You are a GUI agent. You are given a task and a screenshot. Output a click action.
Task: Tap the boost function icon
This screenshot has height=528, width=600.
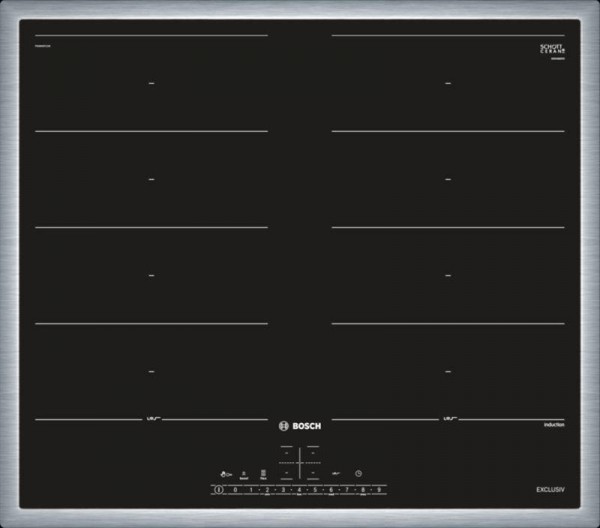coord(244,475)
